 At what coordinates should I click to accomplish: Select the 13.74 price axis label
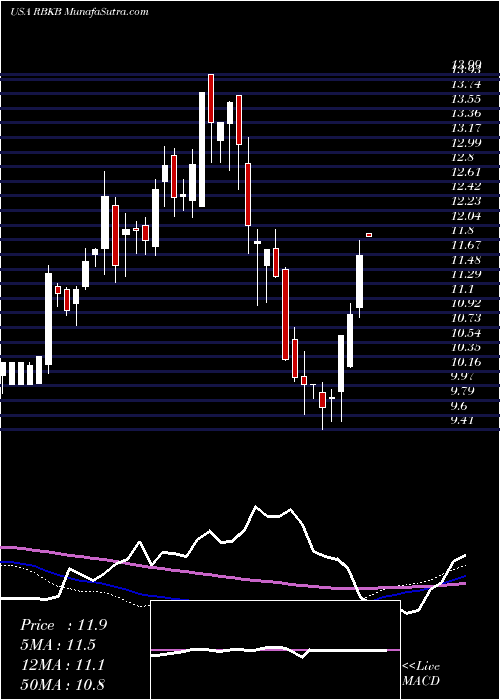467,84
